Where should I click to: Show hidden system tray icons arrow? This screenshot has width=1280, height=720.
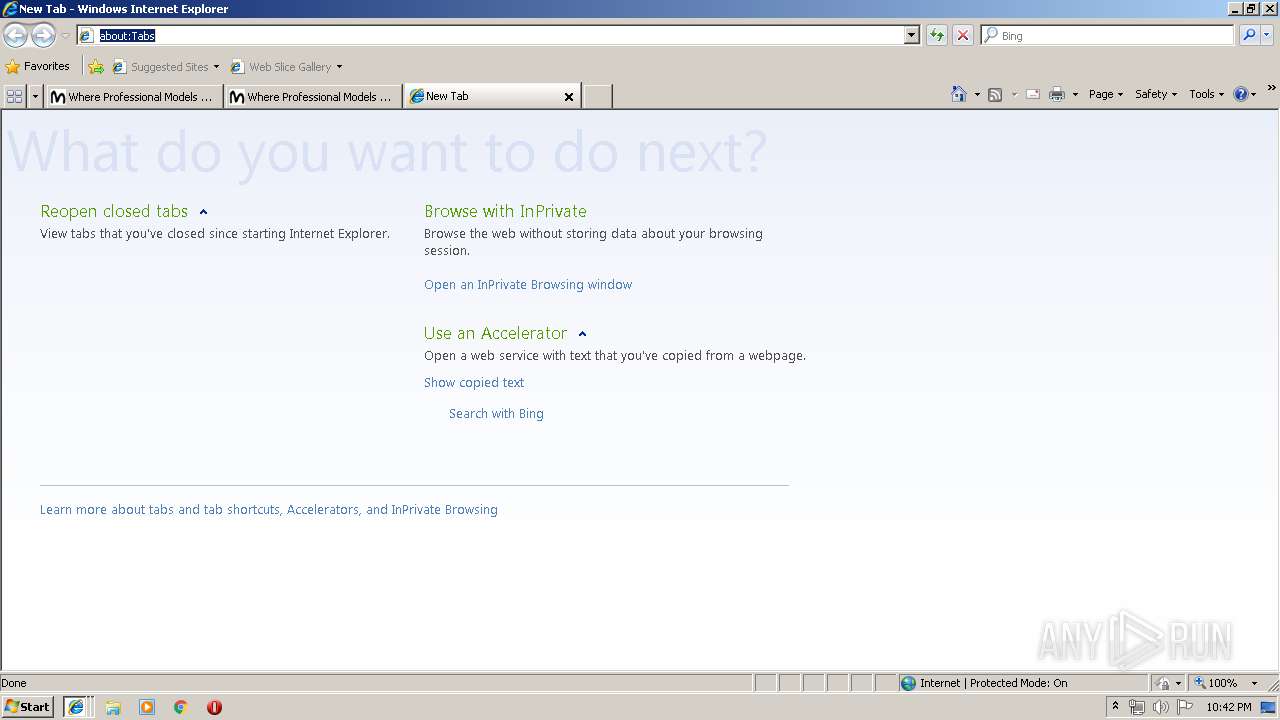[1115, 707]
